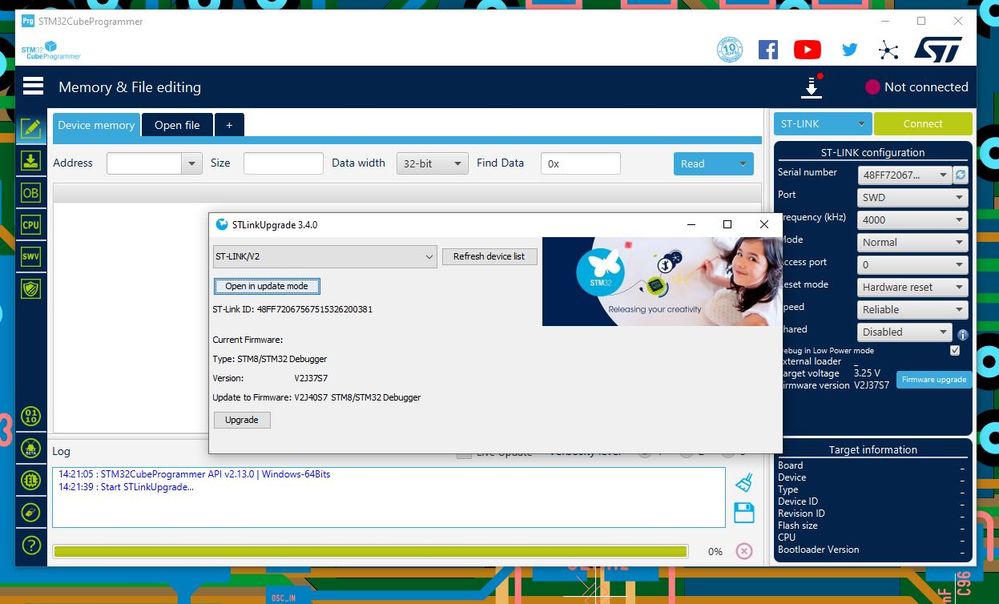Open the ST-LINK/V2 device dropdown in STLinkUpgrade
The image size is (999, 604).
pyautogui.click(x=325, y=257)
